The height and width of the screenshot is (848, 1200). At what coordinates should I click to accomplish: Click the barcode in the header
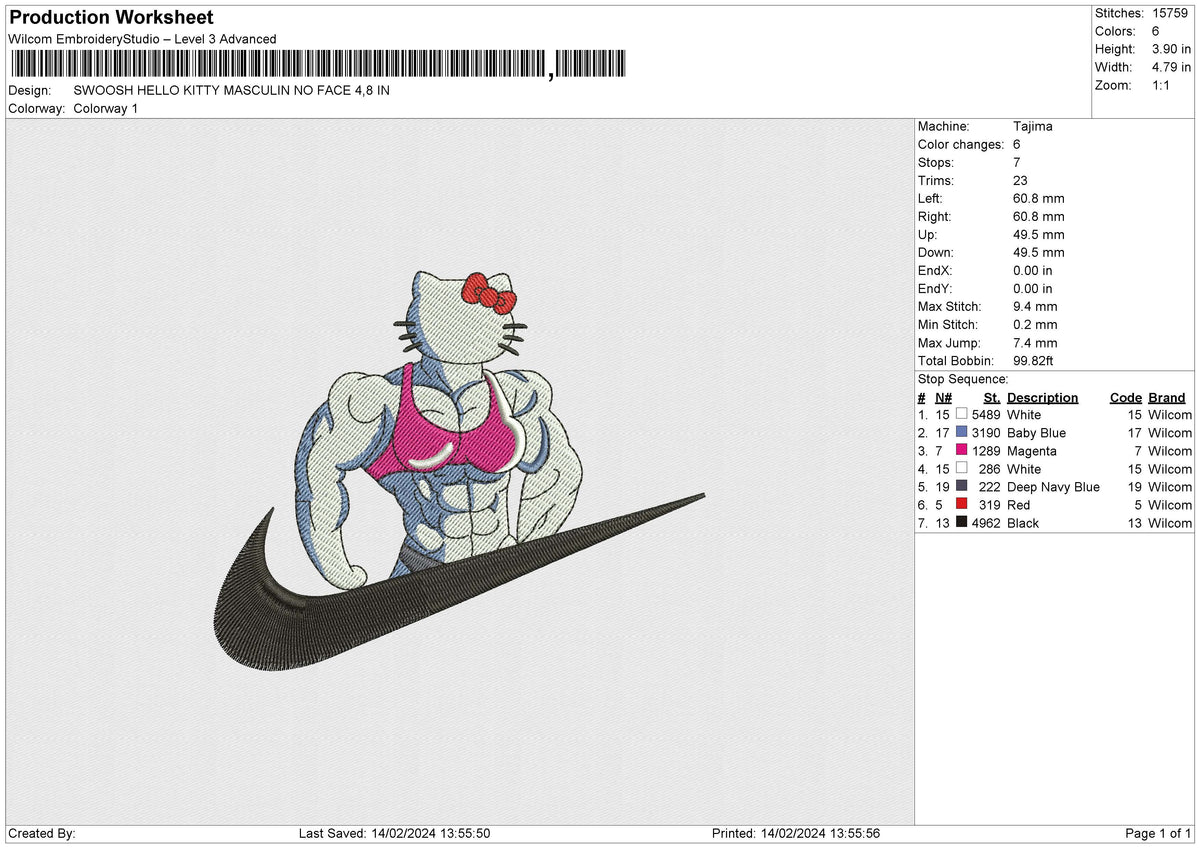pyautogui.click(x=319, y=65)
